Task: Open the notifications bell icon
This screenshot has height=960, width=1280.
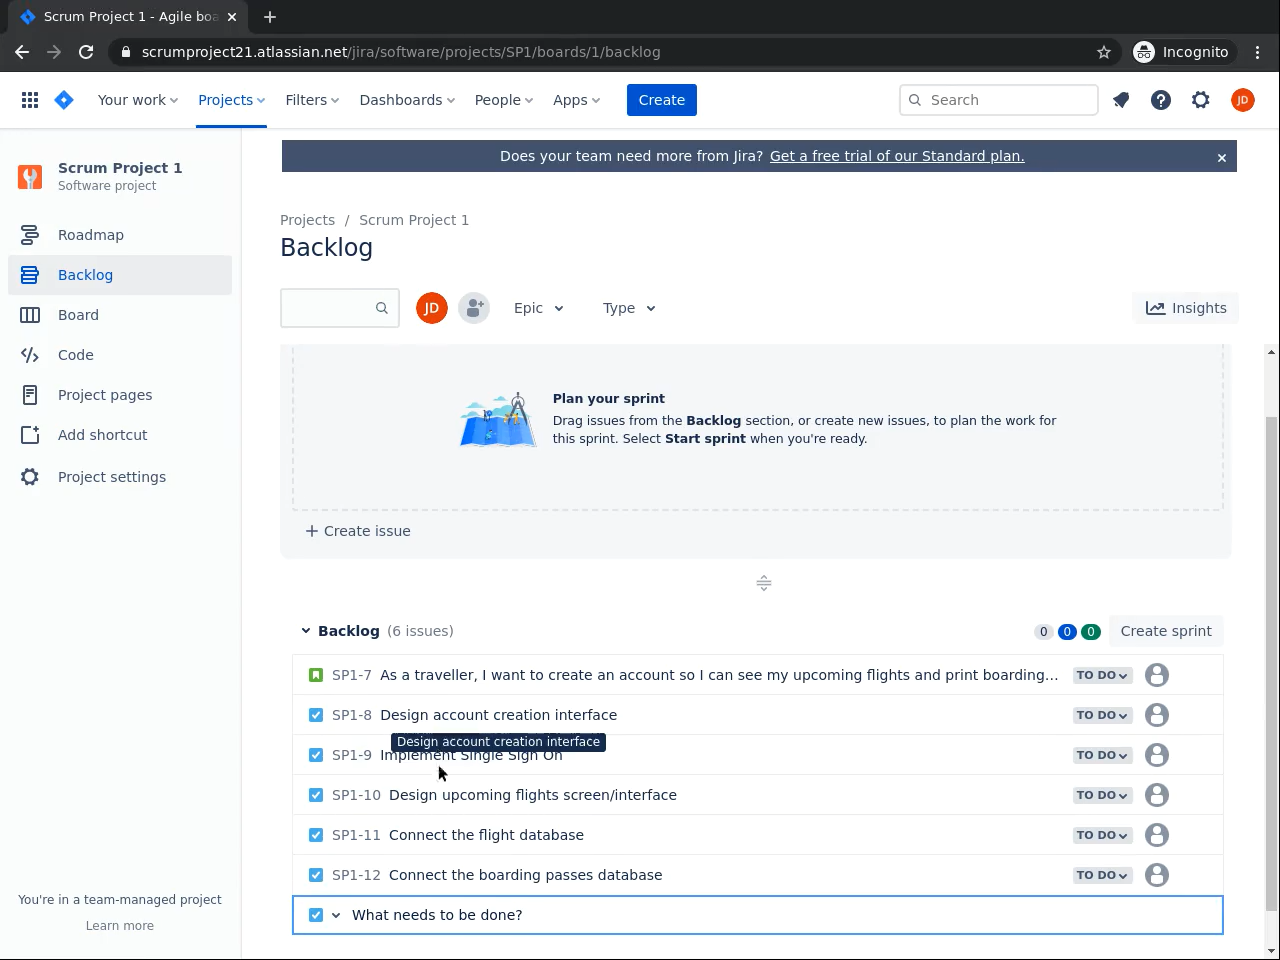Action: (1121, 100)
